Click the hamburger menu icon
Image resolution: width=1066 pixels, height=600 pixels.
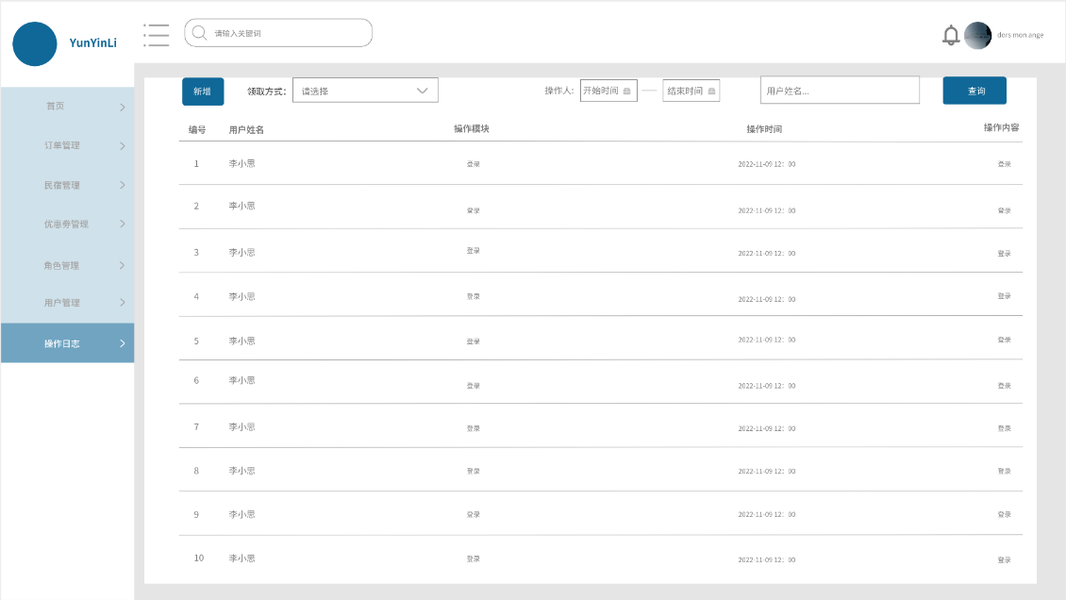tap(156, 34)
